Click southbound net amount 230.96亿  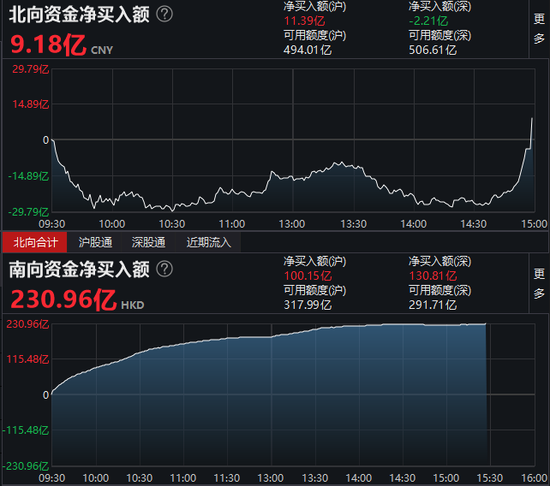coord(63,299)
